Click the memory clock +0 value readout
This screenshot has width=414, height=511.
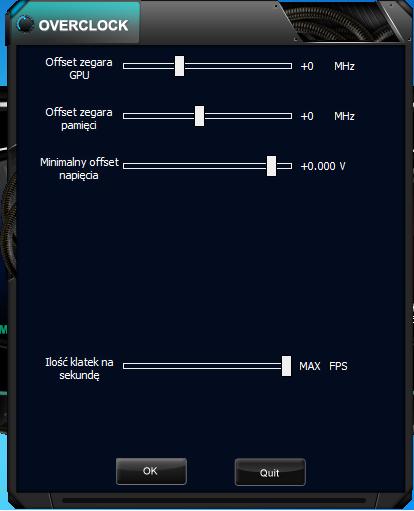click(307, 116)
